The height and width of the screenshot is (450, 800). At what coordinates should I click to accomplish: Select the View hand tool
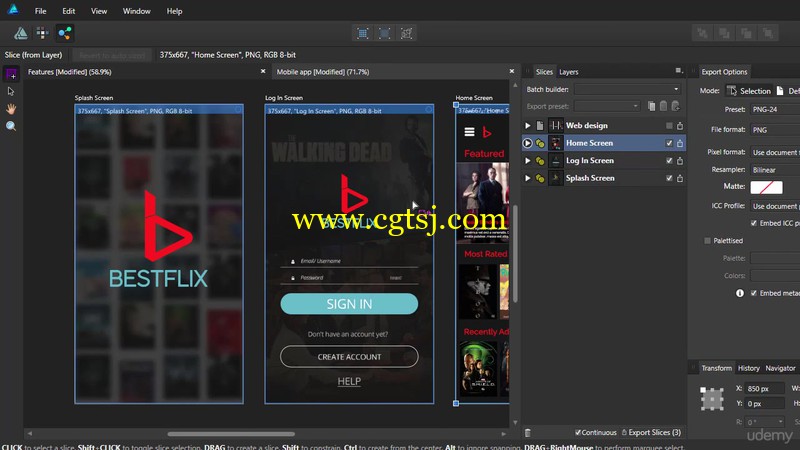(x=11, y=109)
